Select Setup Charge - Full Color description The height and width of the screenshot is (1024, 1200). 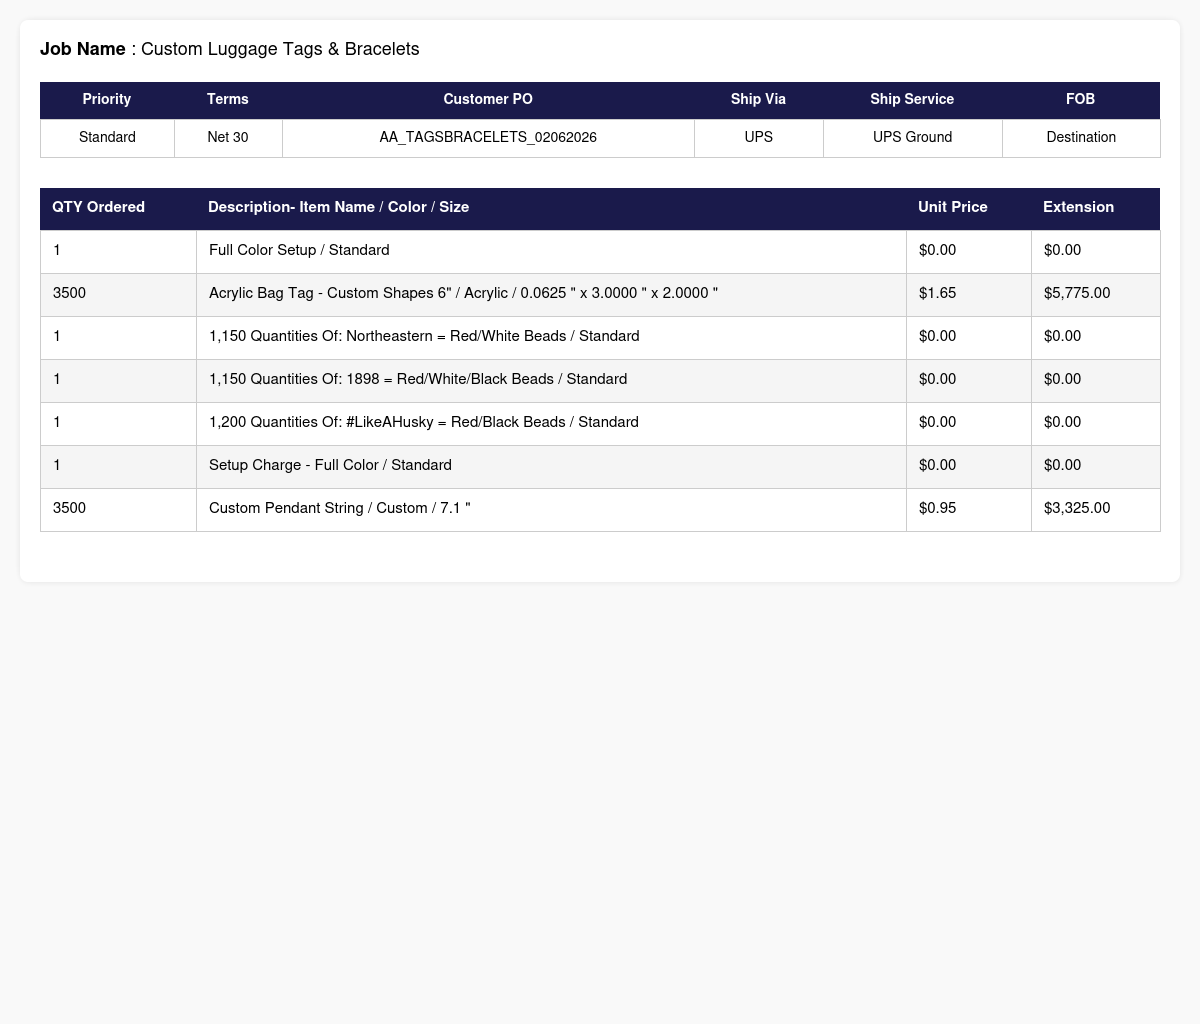tap(330, 465)
